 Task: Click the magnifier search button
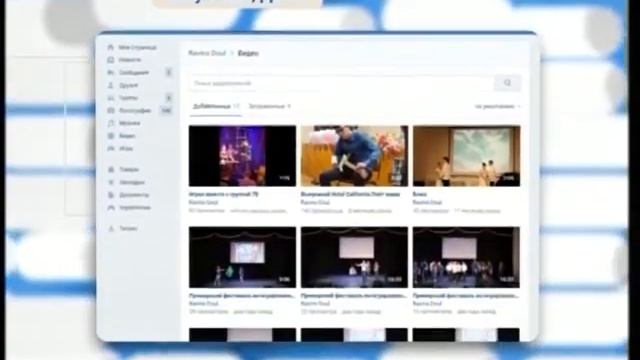[x=507, y=83]
